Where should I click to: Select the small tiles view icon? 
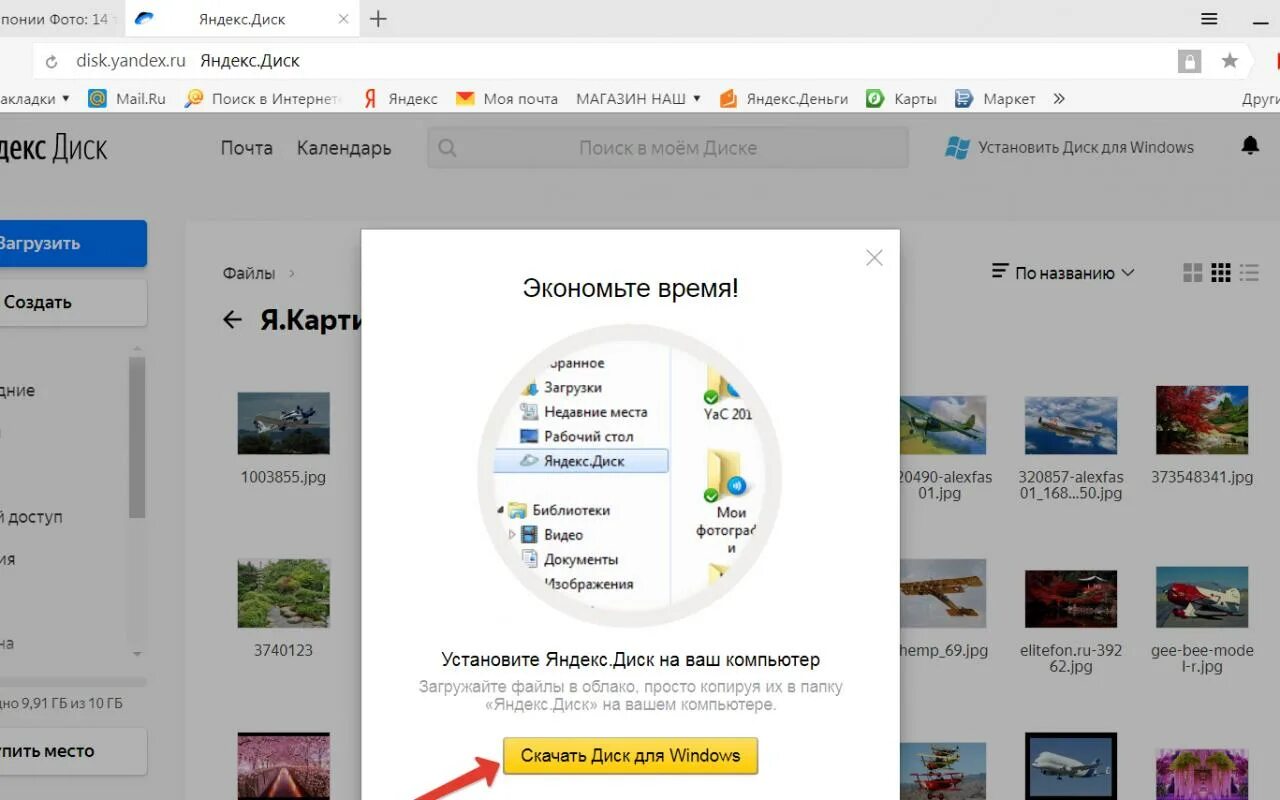pos(1220,272)
